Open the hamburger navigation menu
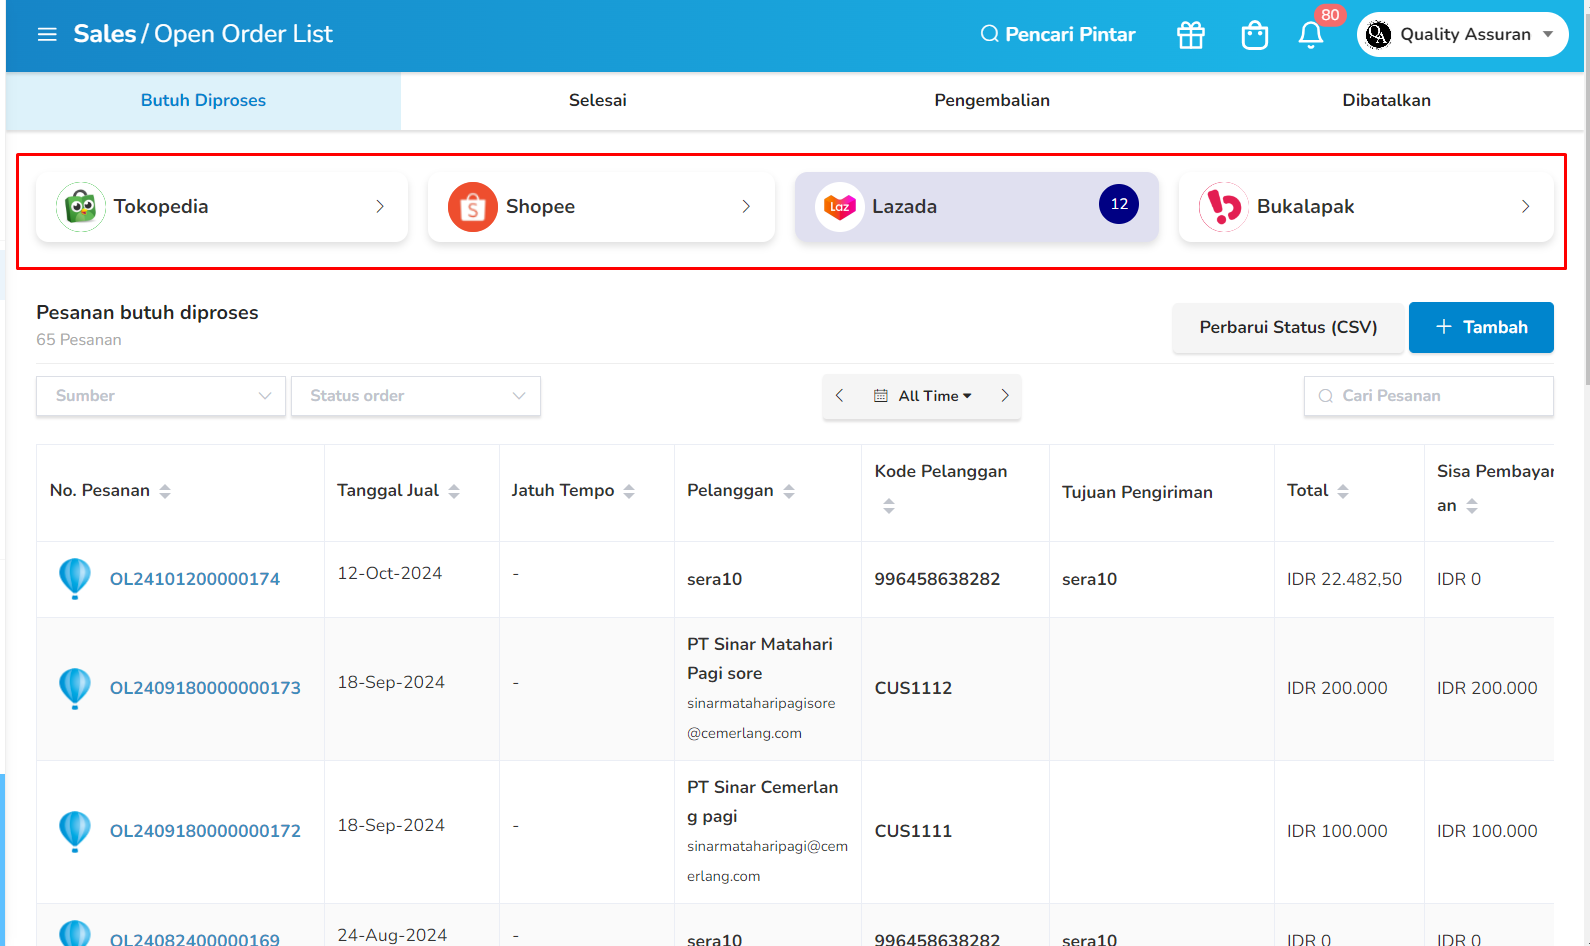The image size is (1590, 946). coord(47,34)
